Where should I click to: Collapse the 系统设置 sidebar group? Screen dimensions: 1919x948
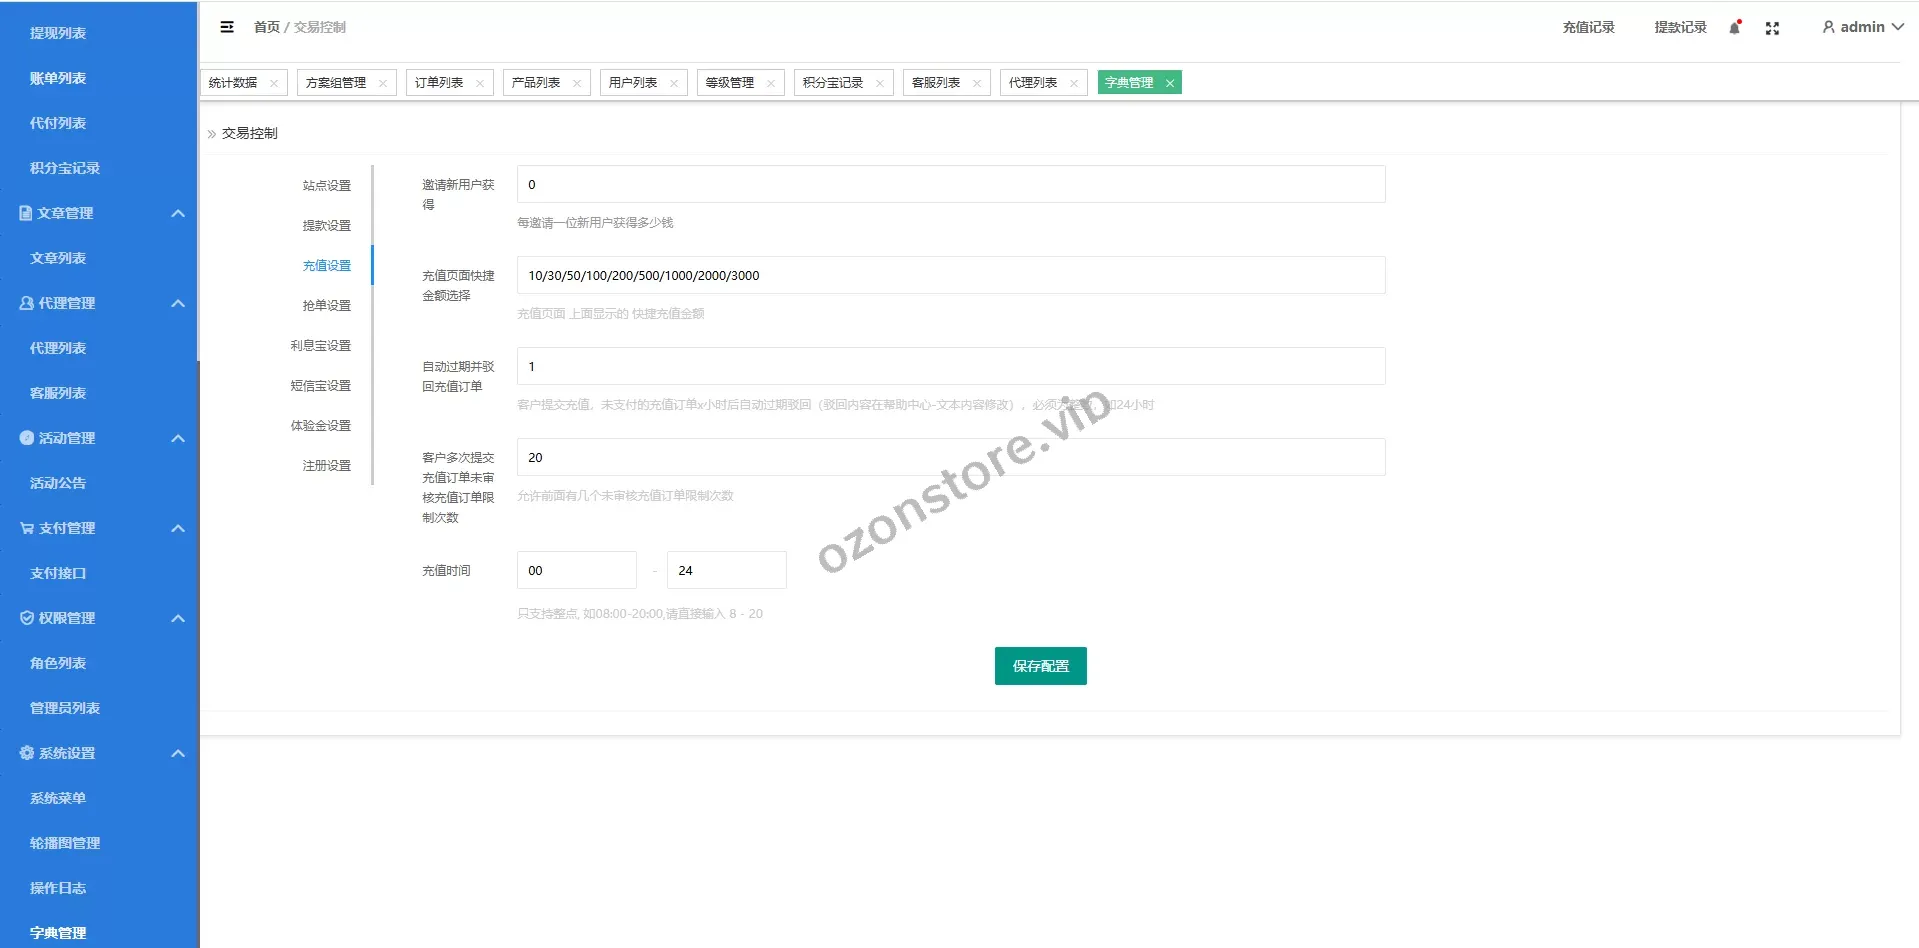[178, 753]
